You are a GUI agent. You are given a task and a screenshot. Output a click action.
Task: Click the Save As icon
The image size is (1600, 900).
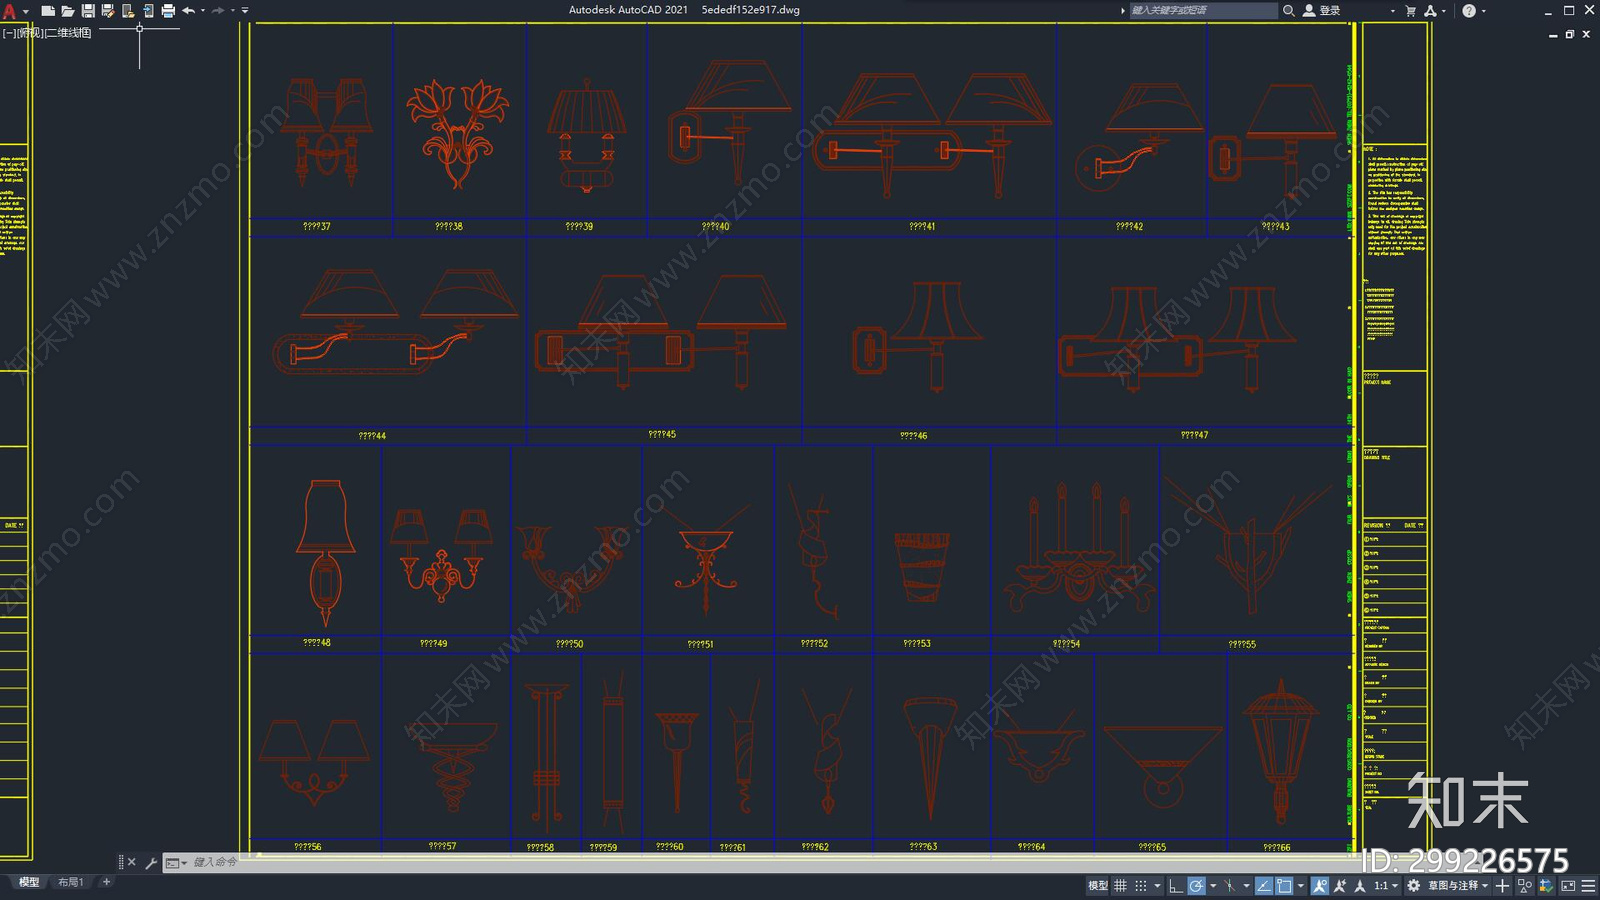click(x=108, y=10)
